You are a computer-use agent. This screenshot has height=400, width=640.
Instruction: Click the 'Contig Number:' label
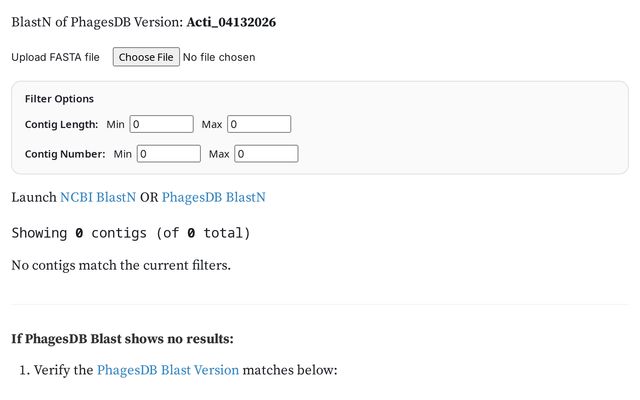click(x=65, y=154)
